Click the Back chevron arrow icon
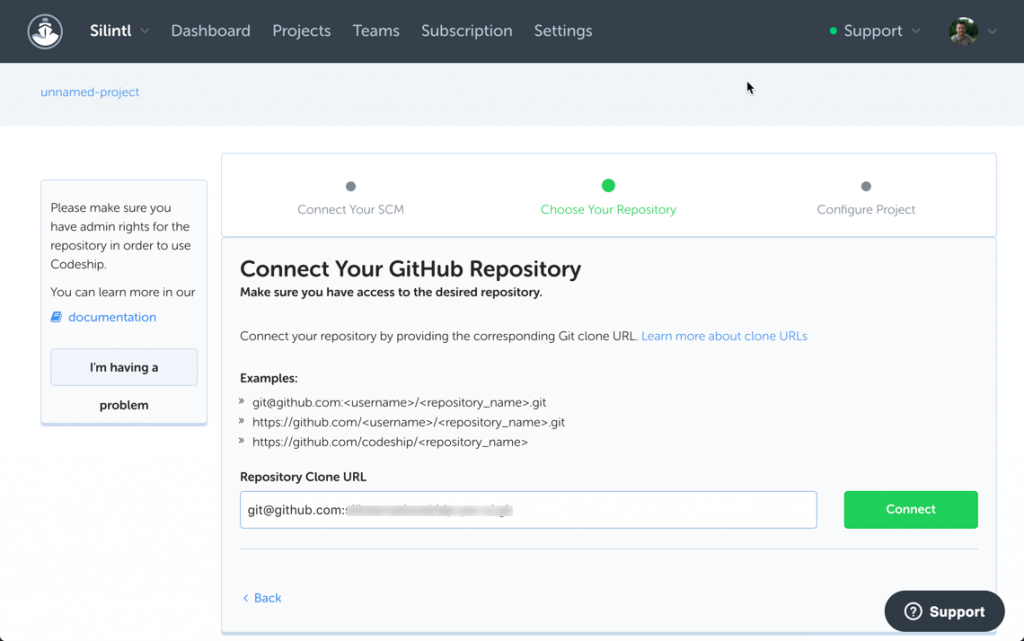This screenshot has width=1024, height=641. coord(246,598)
